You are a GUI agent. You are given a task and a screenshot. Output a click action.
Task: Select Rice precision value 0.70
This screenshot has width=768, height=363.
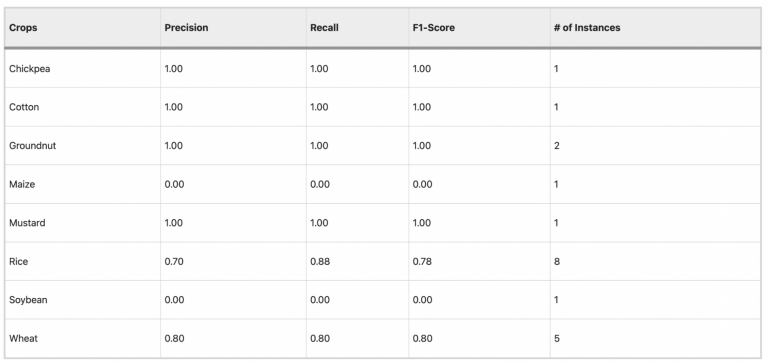coord(173,262)
